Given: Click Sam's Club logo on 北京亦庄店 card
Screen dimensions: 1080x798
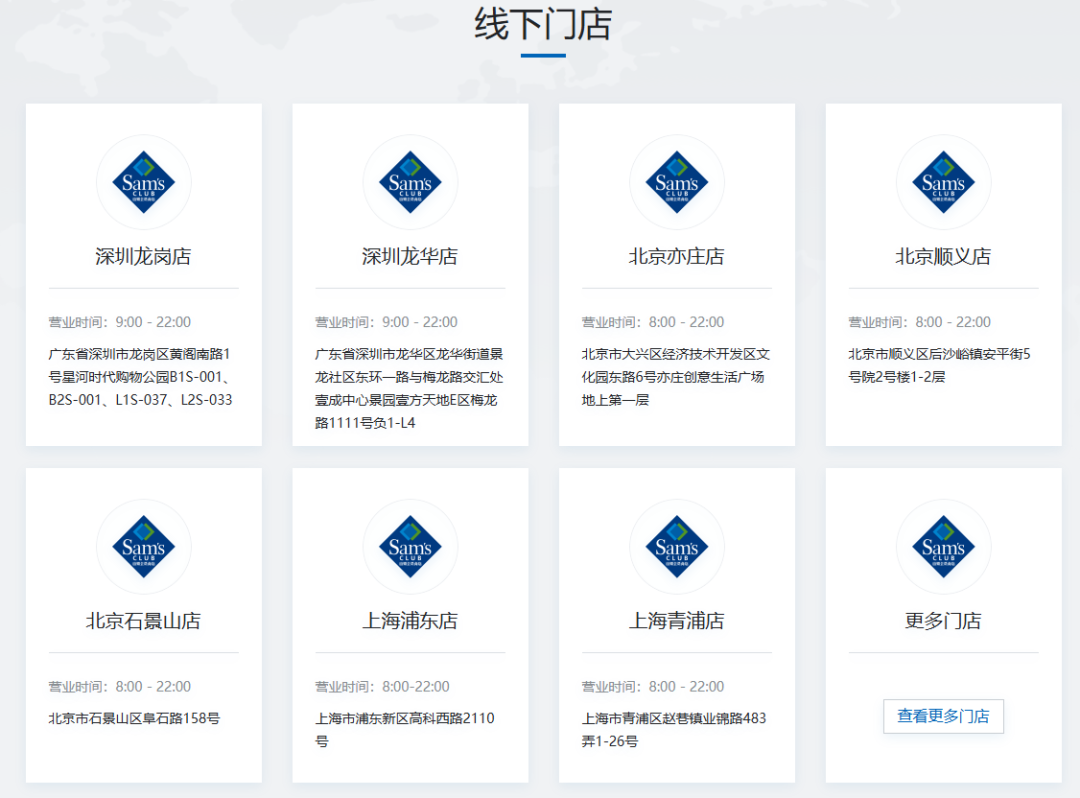Looking at the screenshot, I should (676, 182).
